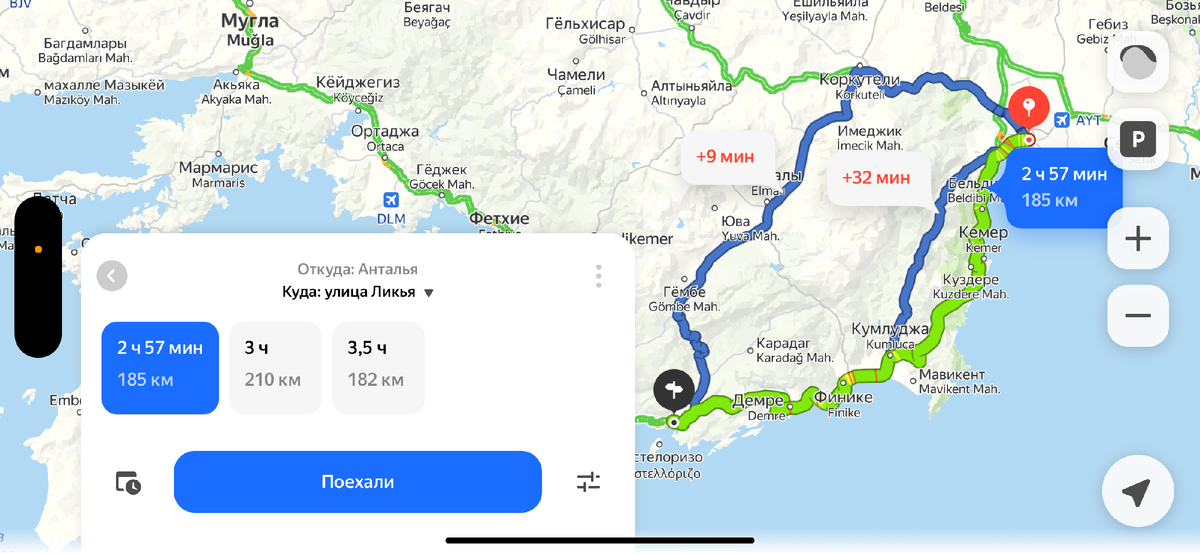Open the three-dot options menu
Viewport: 1200px width, 554px height.
[x=598, y=276]
